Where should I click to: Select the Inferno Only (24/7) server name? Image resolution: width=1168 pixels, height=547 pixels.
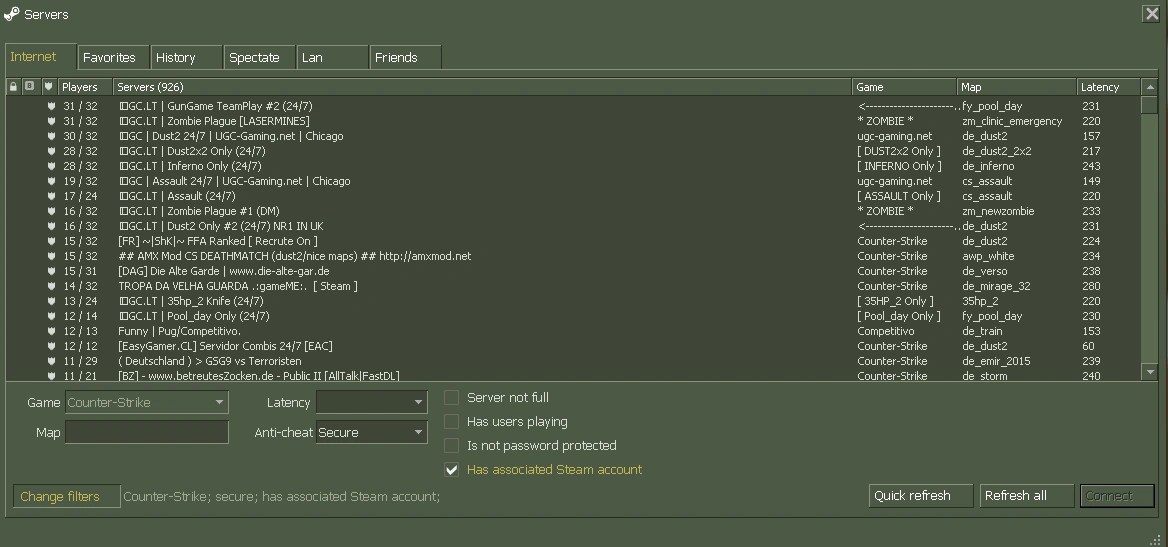(190, 165)
